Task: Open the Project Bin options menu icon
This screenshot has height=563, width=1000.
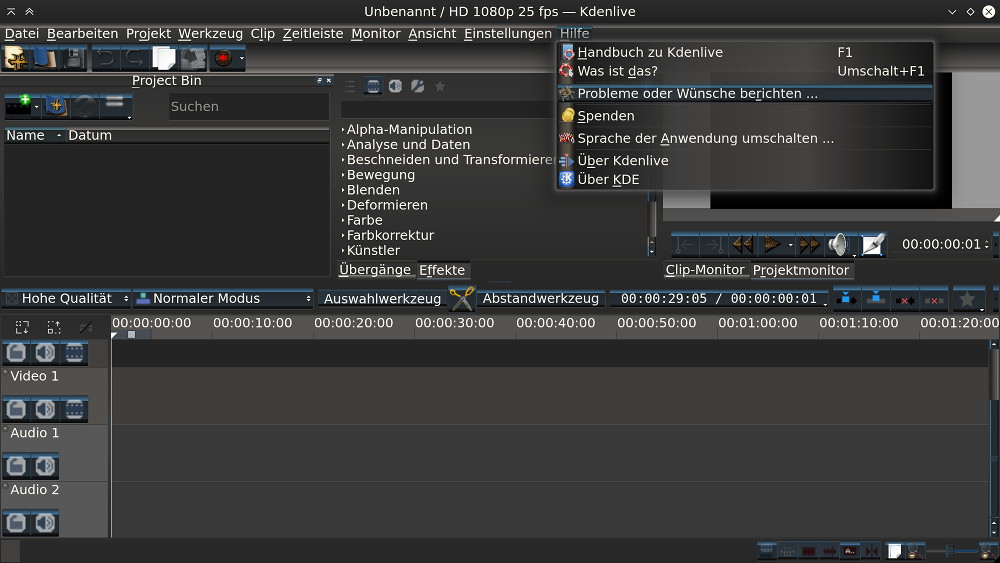Action: 115,106
